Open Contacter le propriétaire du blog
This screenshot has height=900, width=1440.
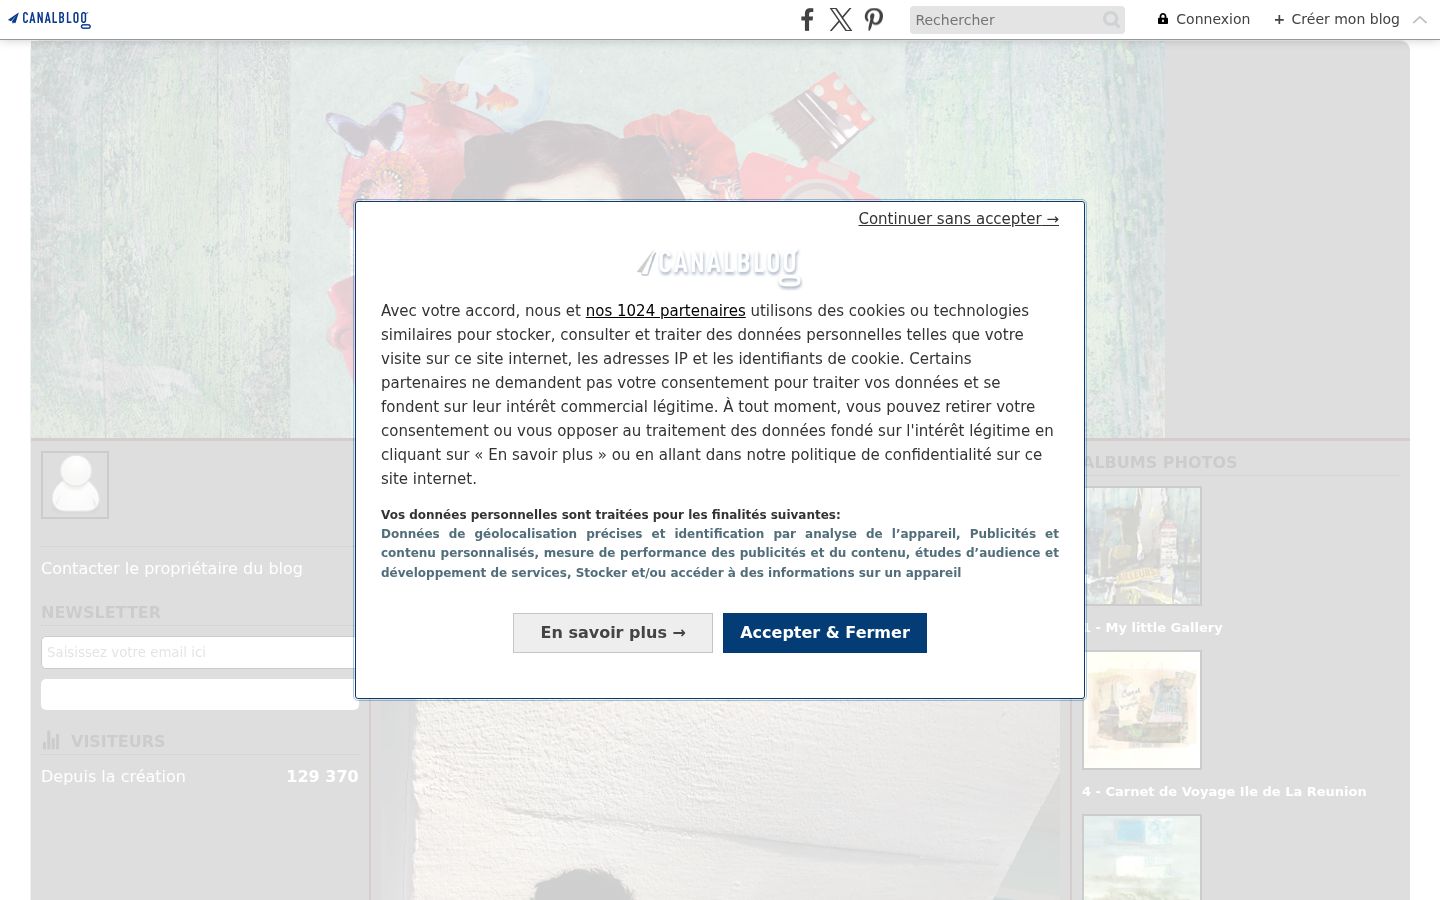click(172, 568)
